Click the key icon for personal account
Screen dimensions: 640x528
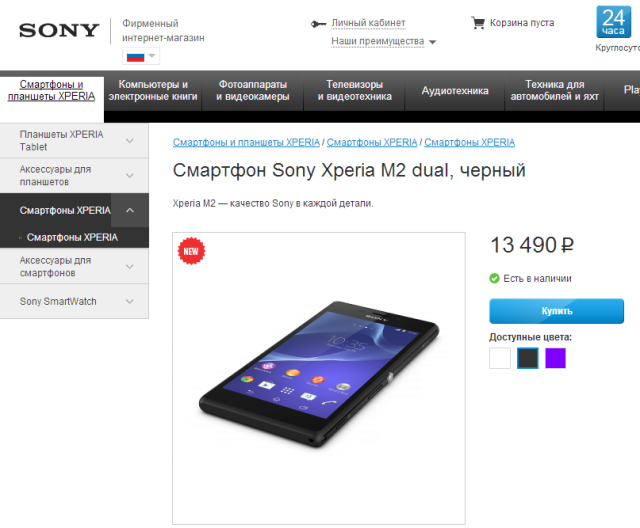coord(318,24)
